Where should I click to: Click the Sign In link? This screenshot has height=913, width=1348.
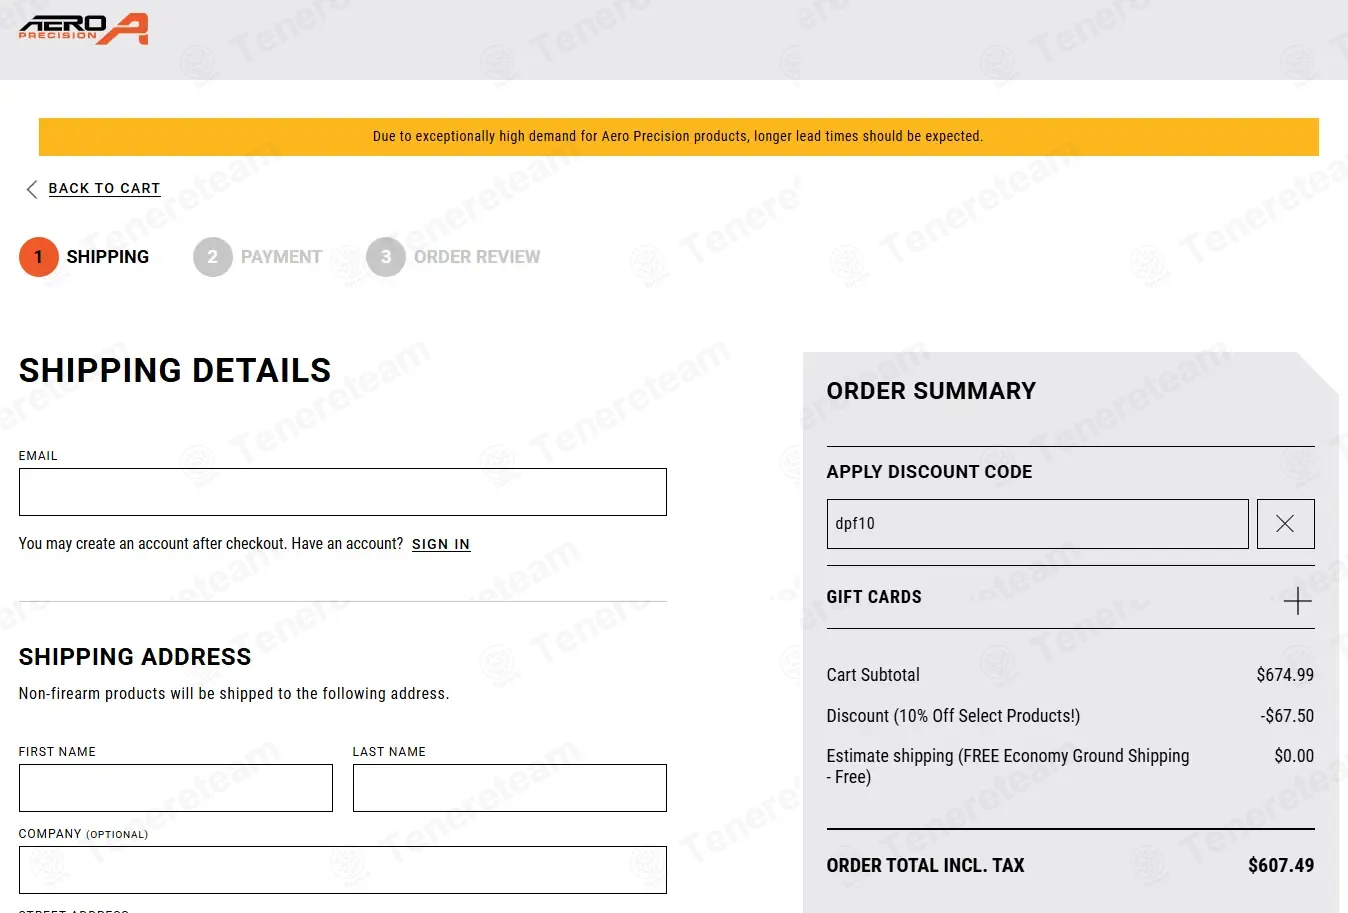(x=441, y=544)
